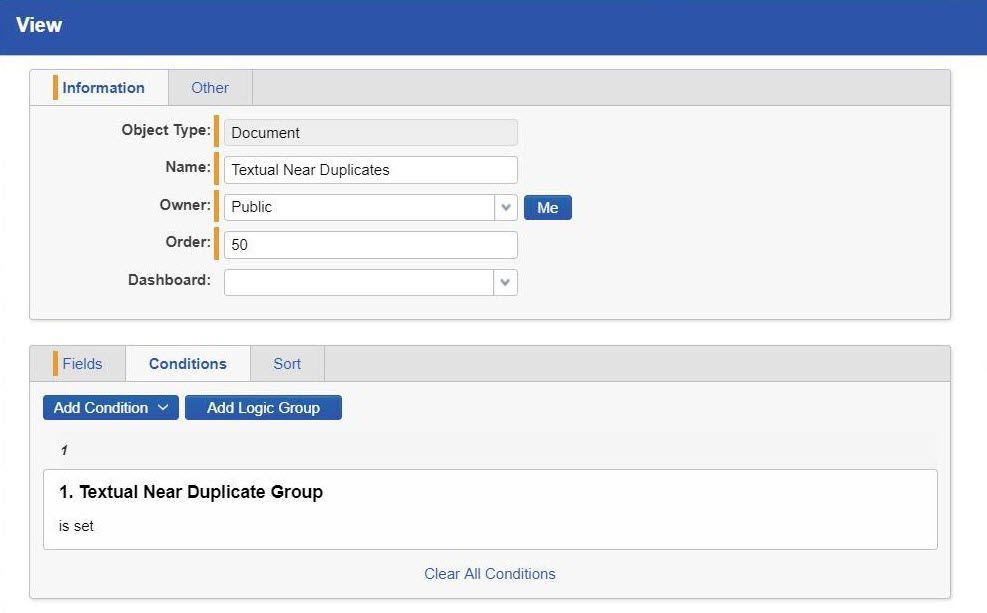Click the Name label
This screenshot has height=613, width=987.
tap(188, 167)
